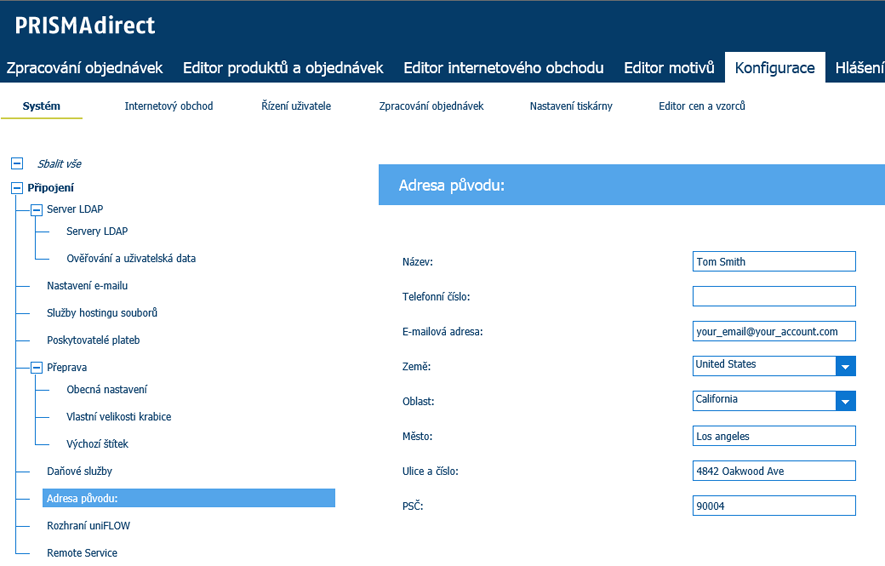The height and width of the screenshot is (566, 885).
Task: Open Řízení uživatele submenu
Action: 296,106
